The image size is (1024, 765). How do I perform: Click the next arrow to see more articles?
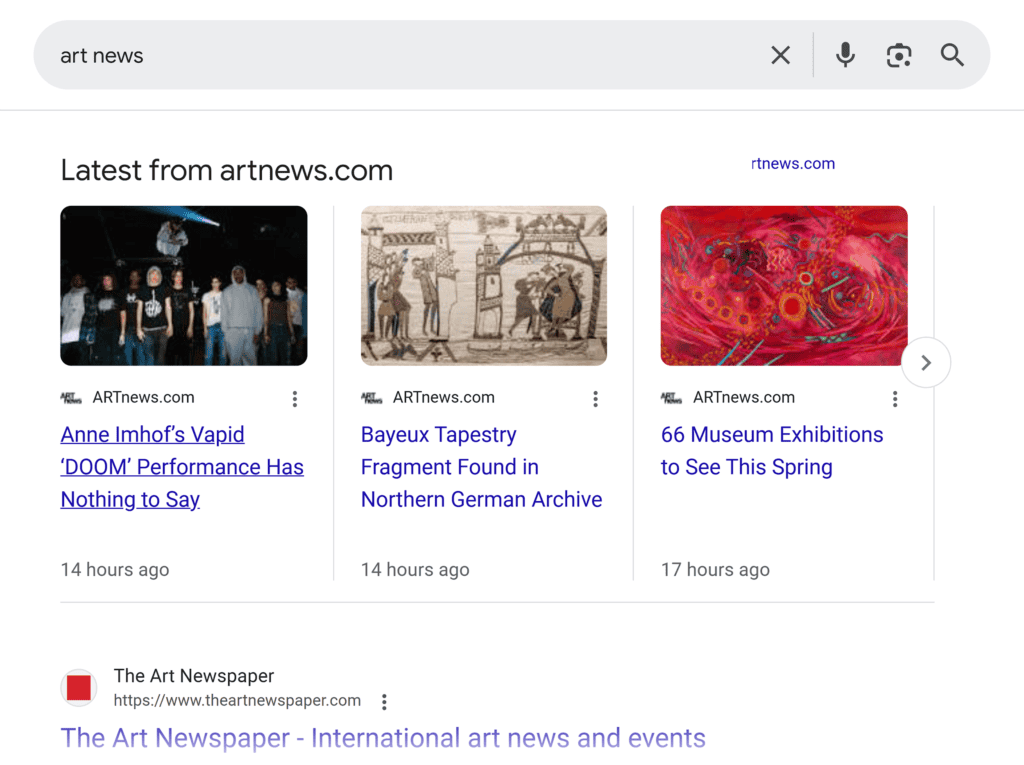[926, 362]
